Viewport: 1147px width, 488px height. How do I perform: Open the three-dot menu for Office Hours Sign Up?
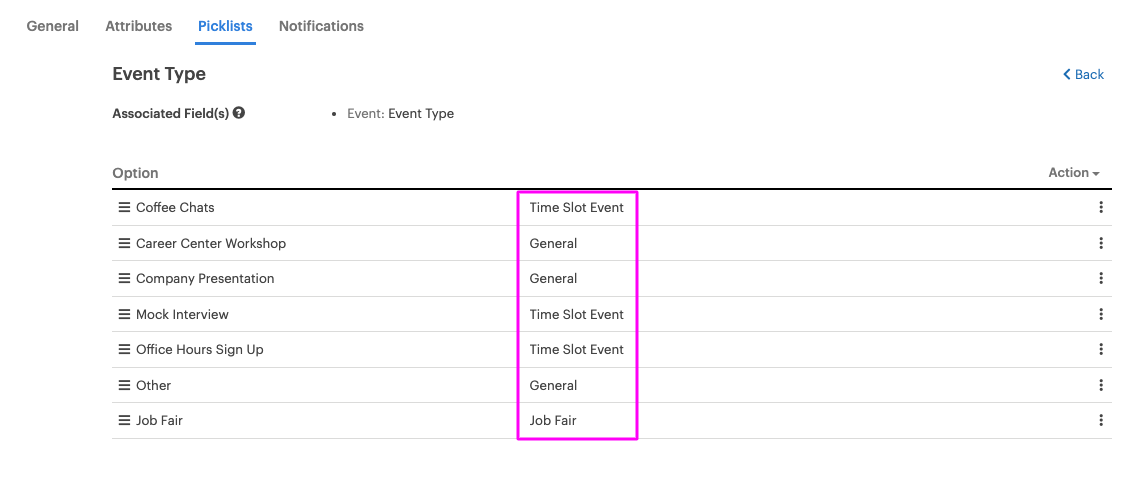click(1100, 350)
